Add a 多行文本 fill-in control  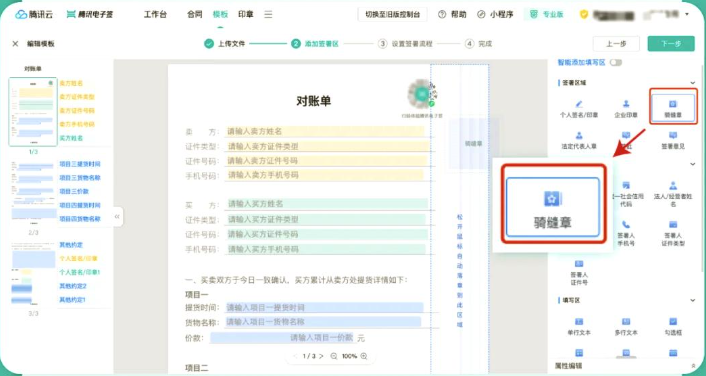click(x=626, y=326)
